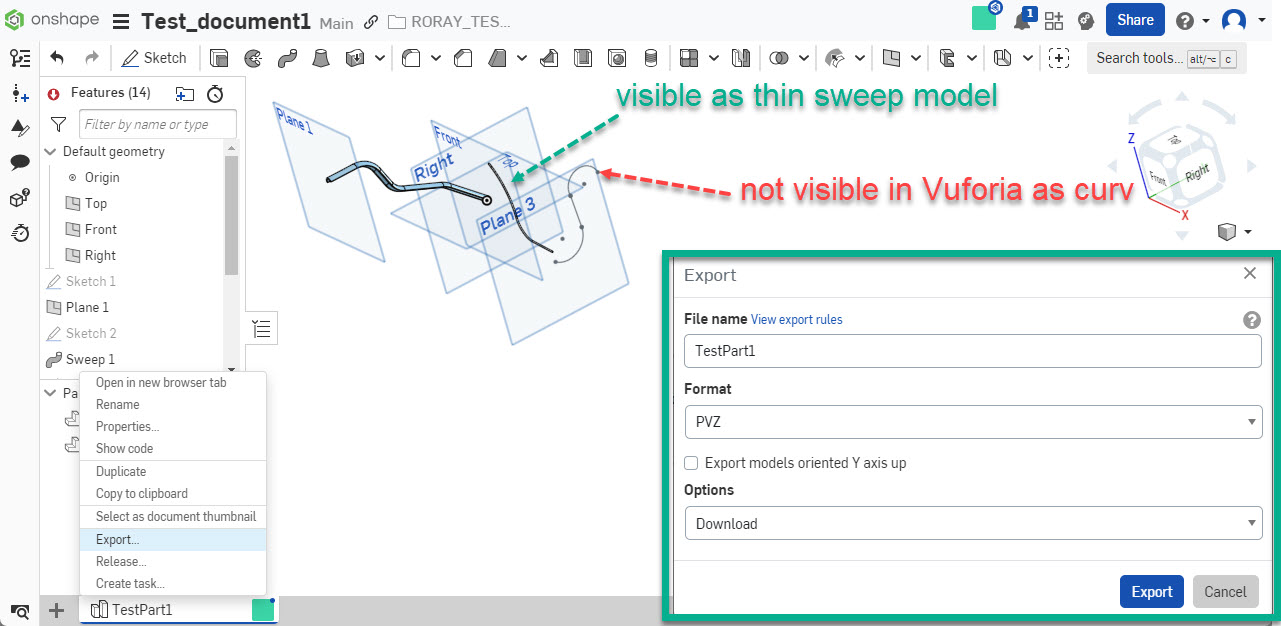
Task: Click the Export button
Action: coord(1151,591)
